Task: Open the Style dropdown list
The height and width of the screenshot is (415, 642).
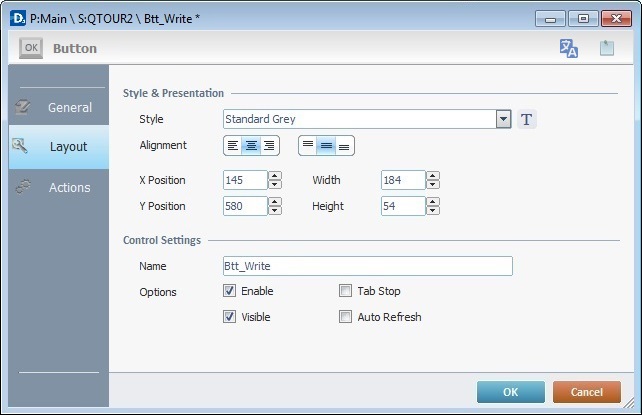Action: [504, 120]
